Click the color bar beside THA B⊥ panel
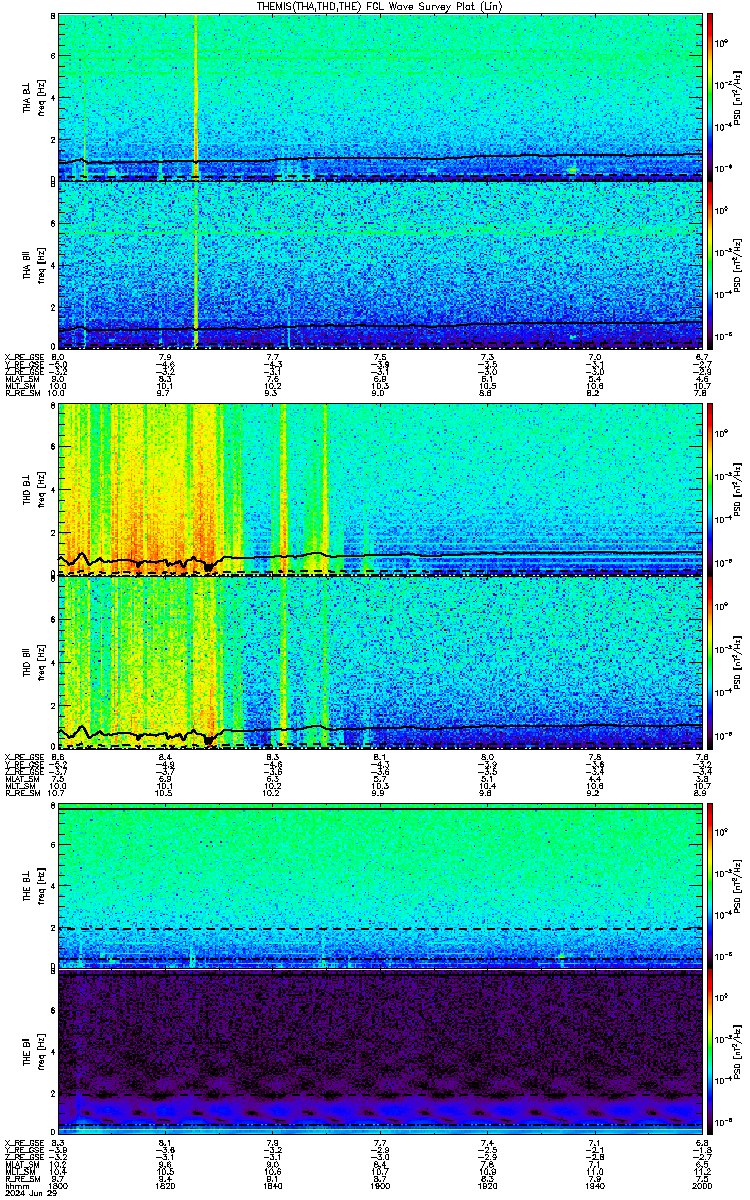Image resolution: width=750 pixels, height=1200 pixels. [x=710, y=97]
